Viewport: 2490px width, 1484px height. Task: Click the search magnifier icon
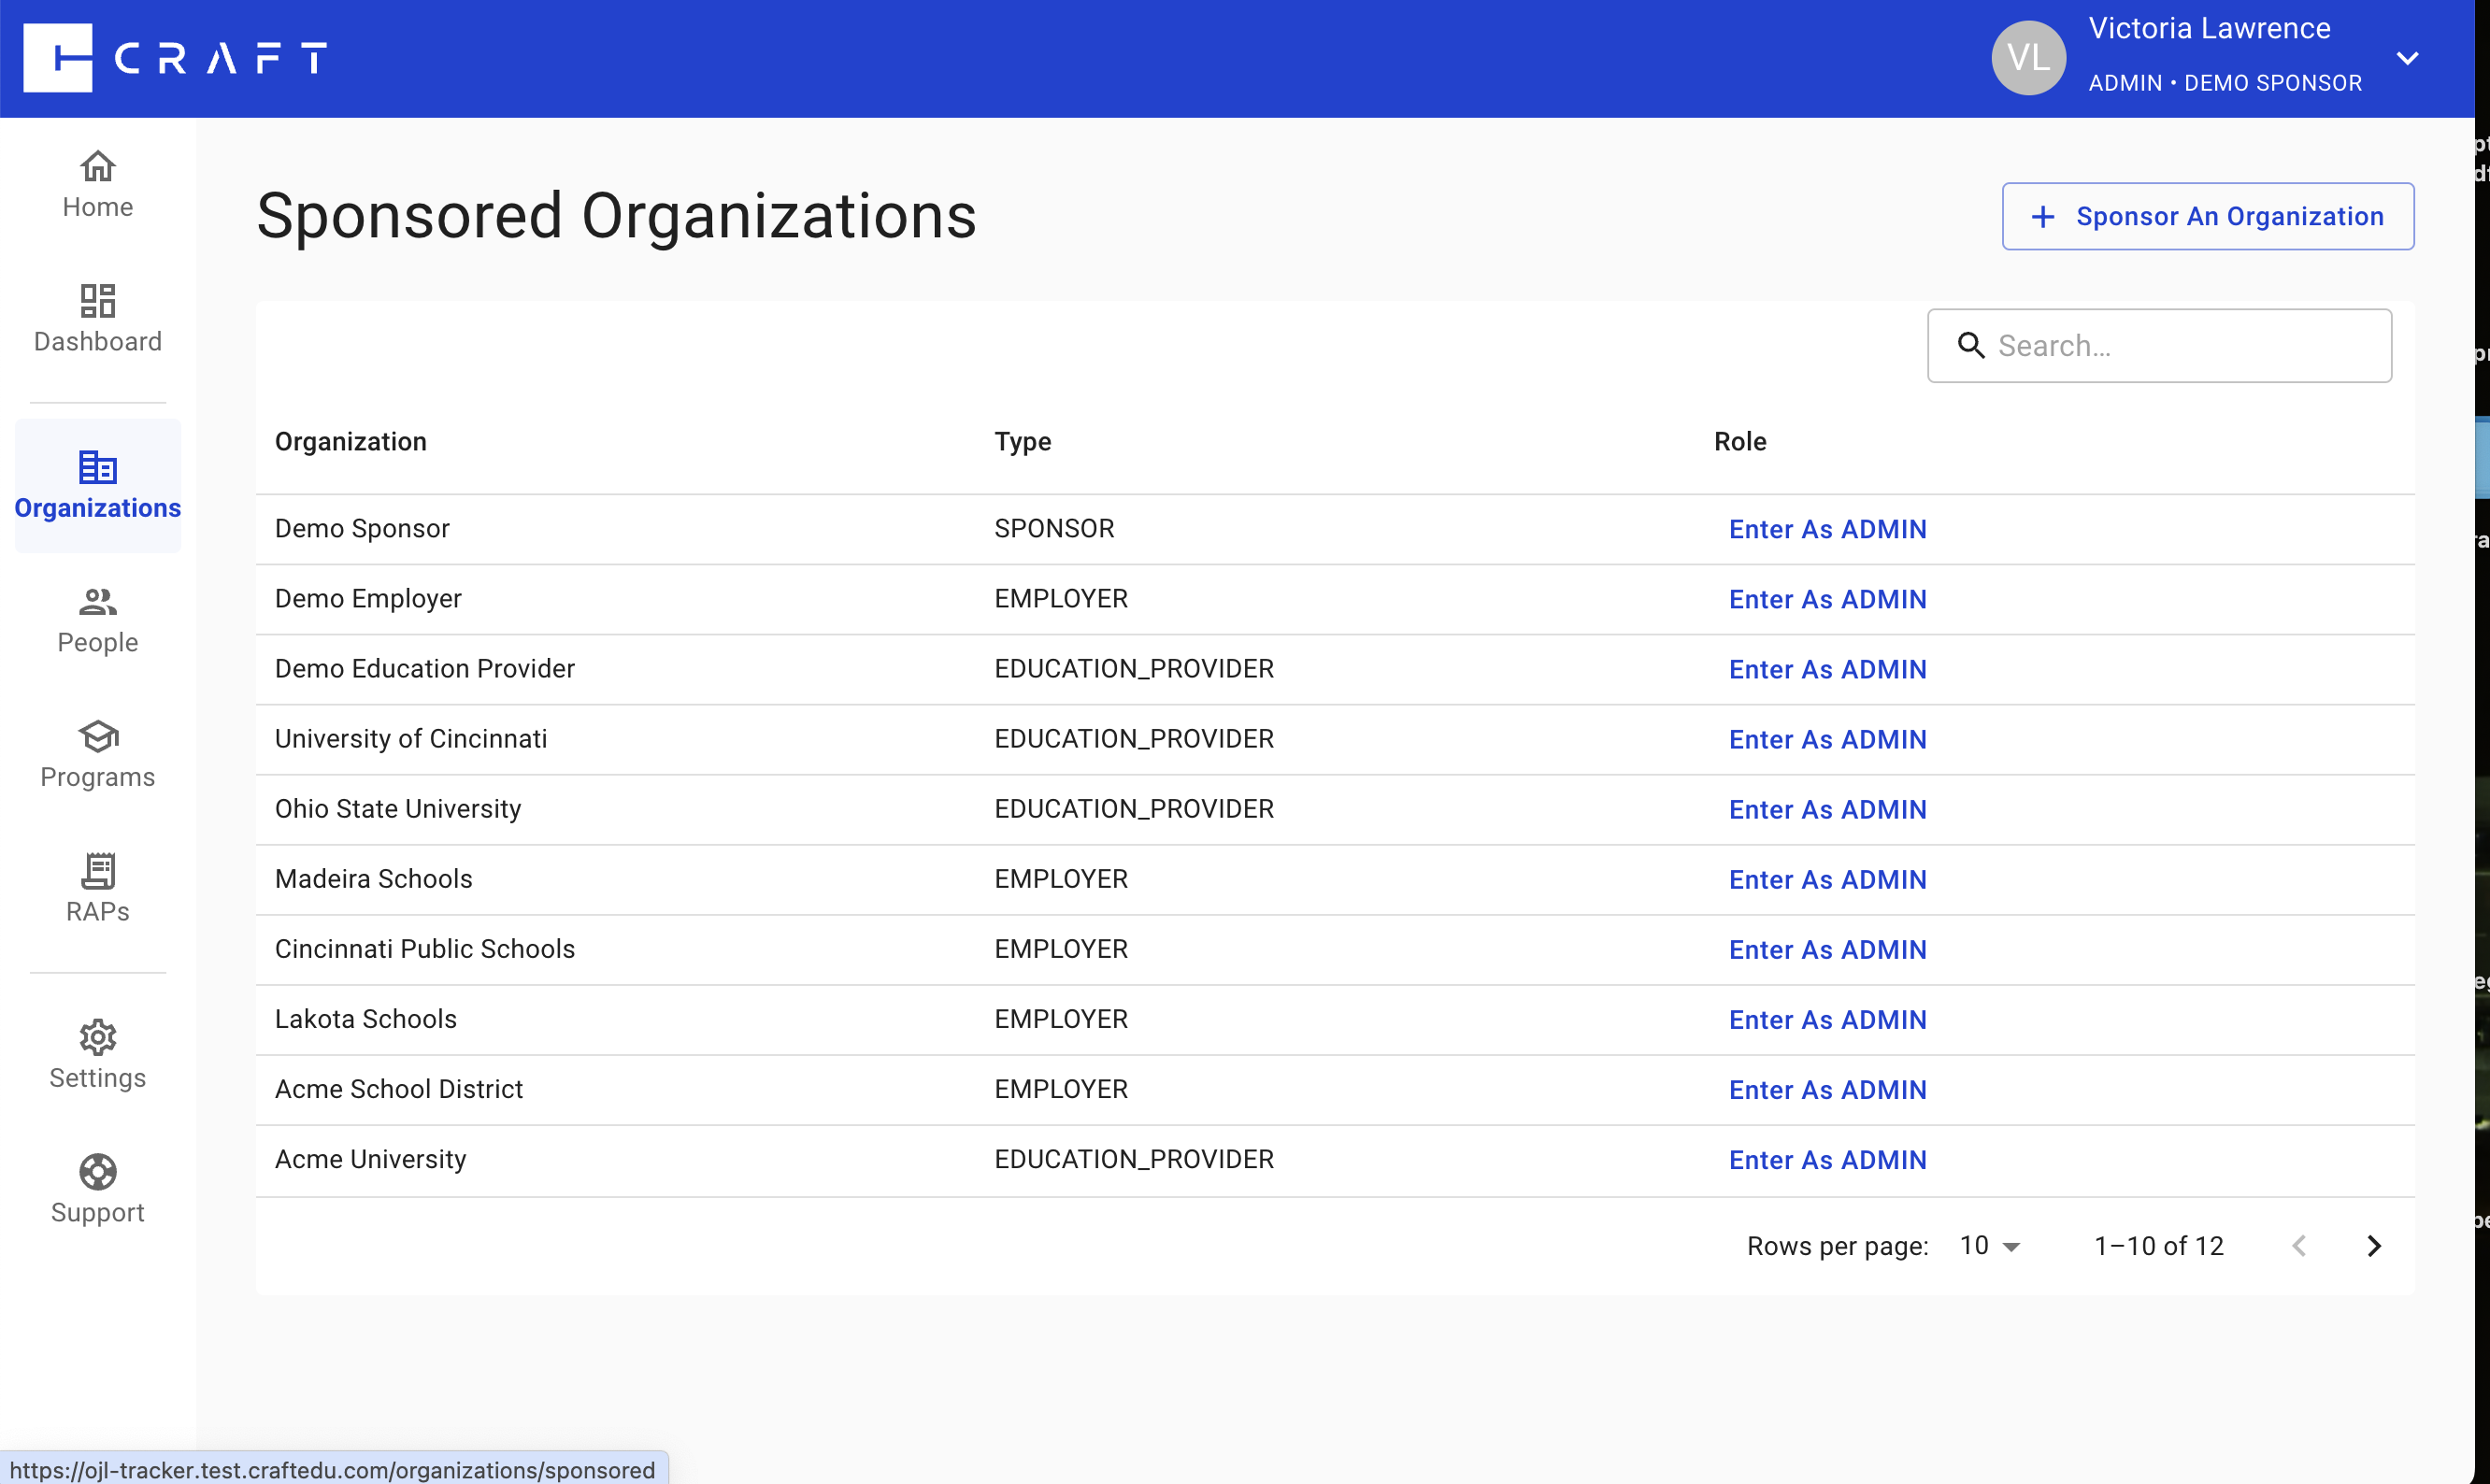pos(1970,345)
